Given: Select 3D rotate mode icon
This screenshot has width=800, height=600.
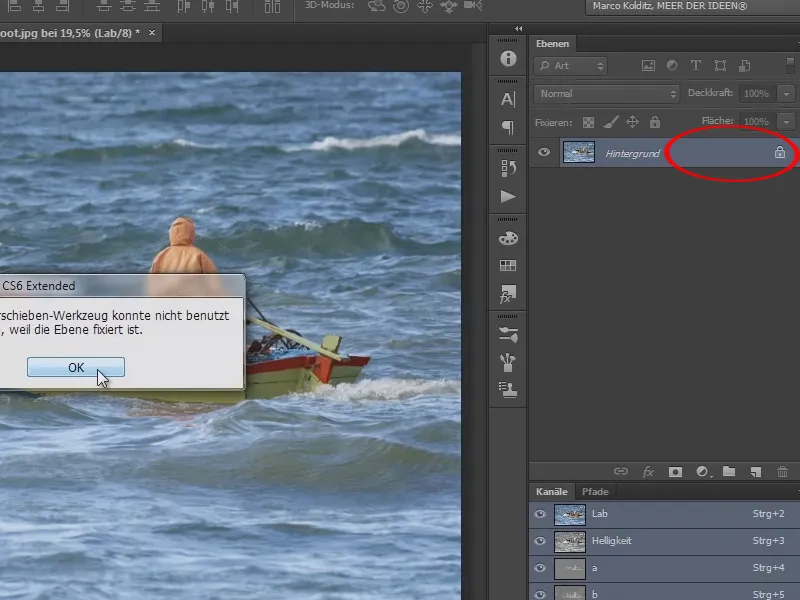Looking at the screenshot, I should 377,6.
